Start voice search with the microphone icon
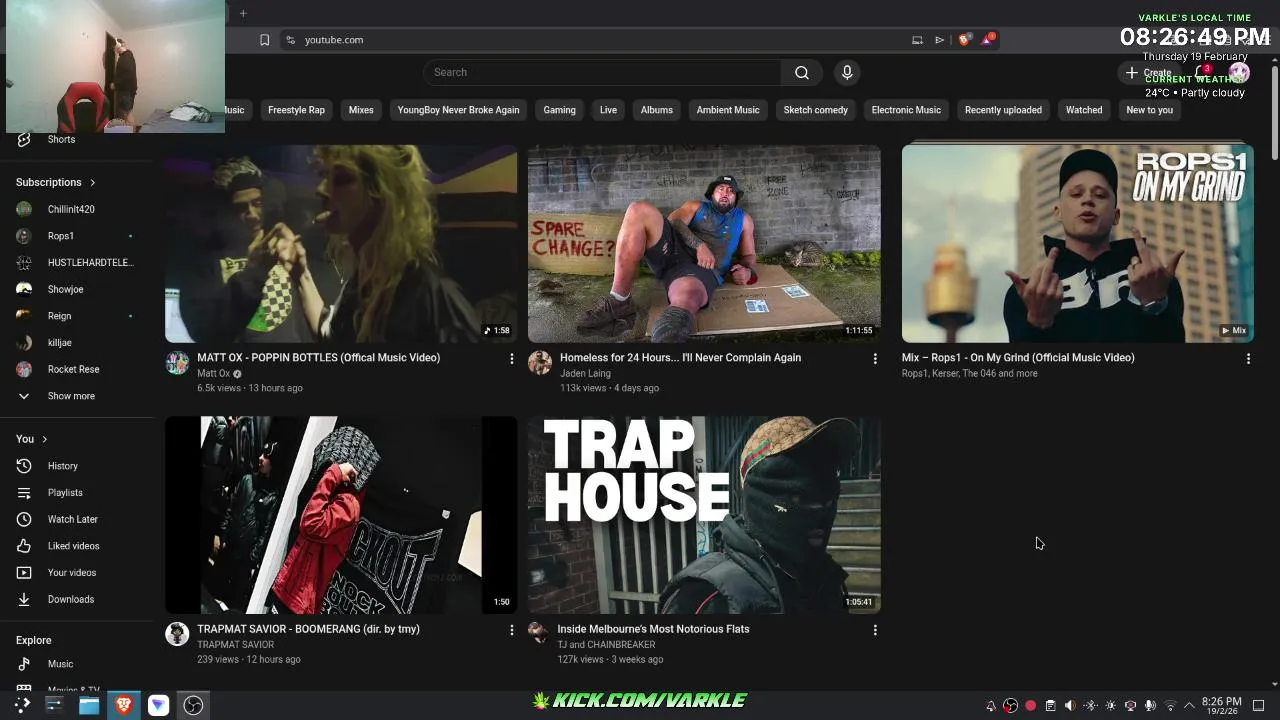 [x=847, y=72]
